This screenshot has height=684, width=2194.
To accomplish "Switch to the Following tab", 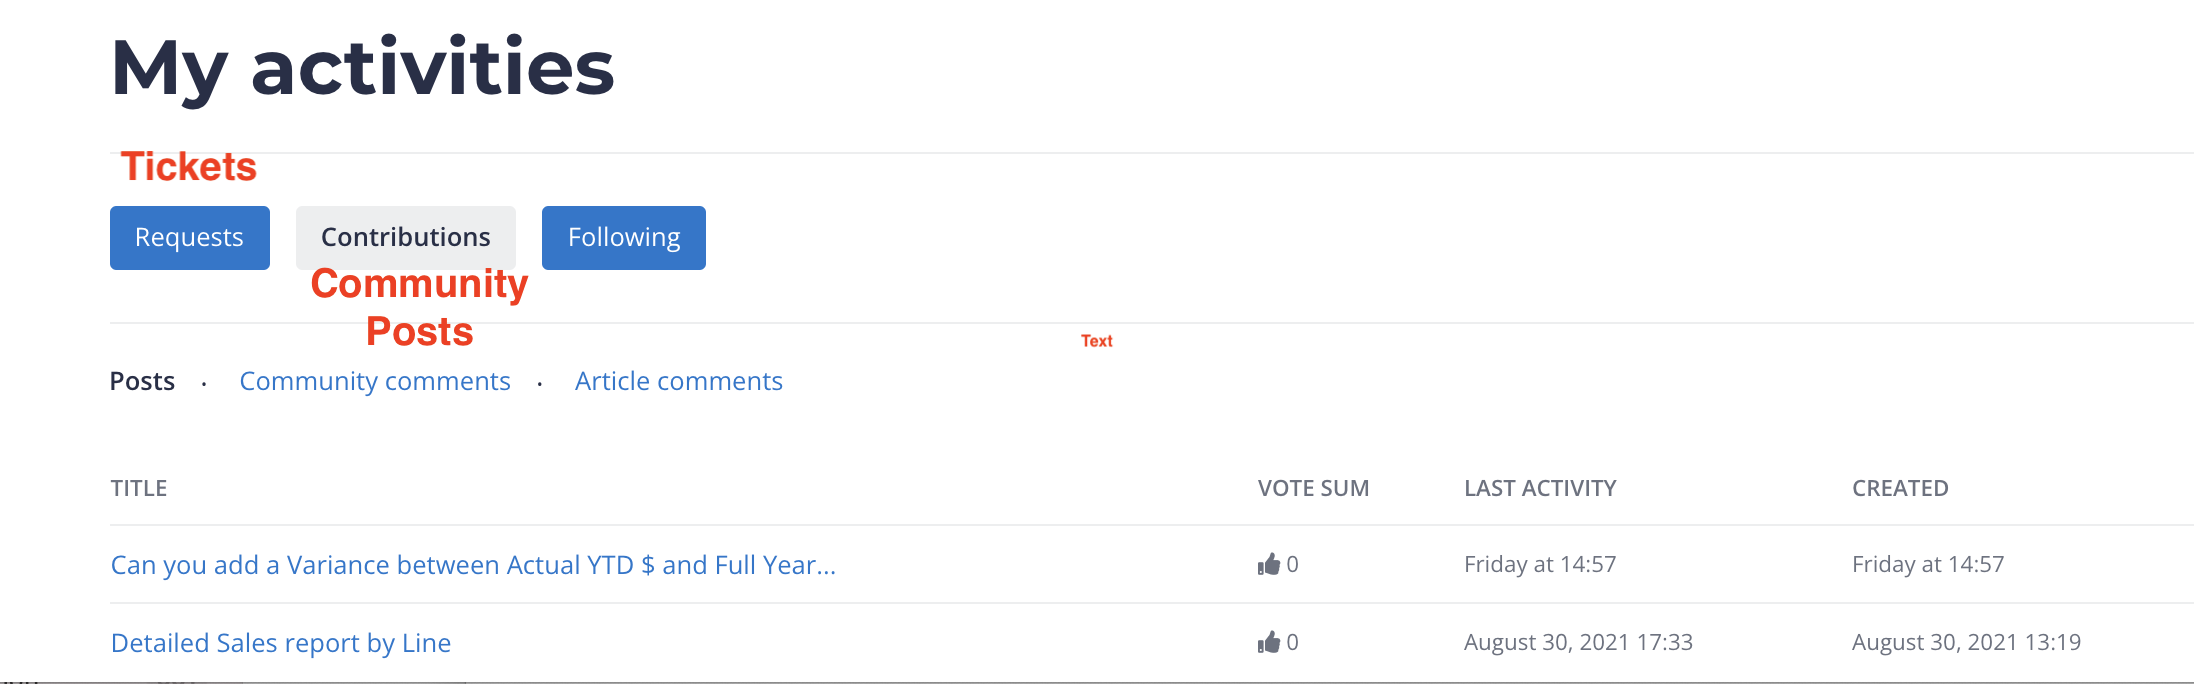I will coord(624,238).
